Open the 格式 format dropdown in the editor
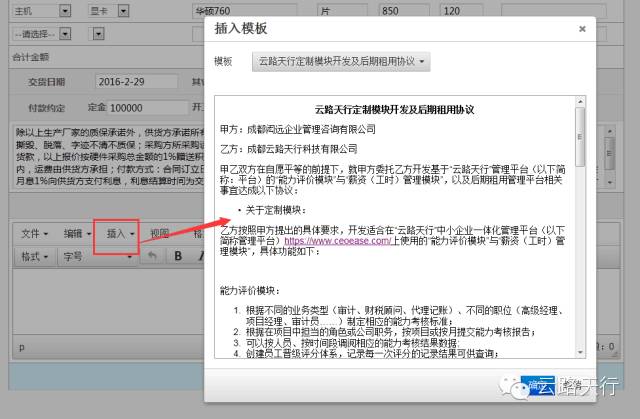Viewport: 640px width, 419px height. coord(35,257)
